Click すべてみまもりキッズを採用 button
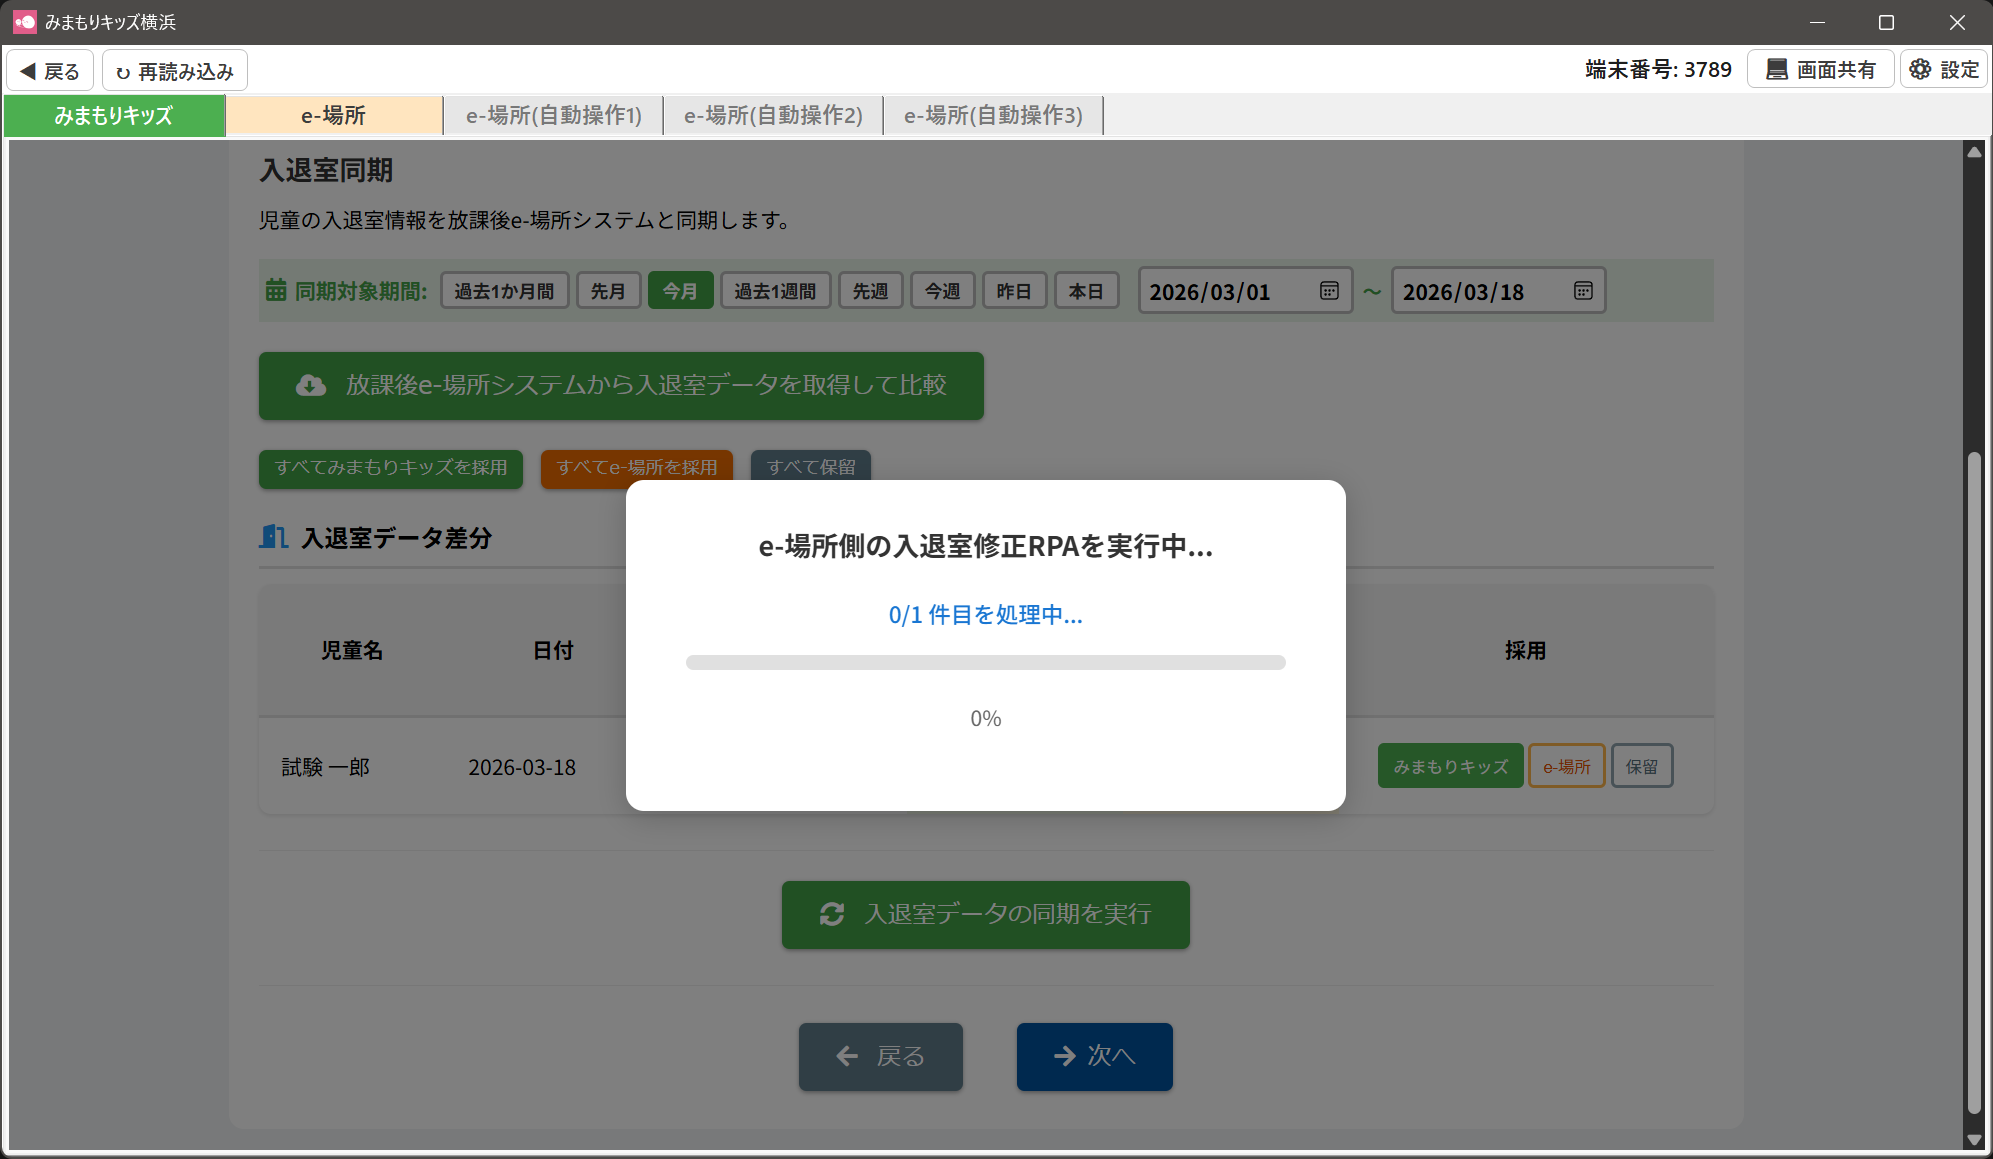Image resolution: width=1993 pixels, height=1159 pixels. click(390, 468)
